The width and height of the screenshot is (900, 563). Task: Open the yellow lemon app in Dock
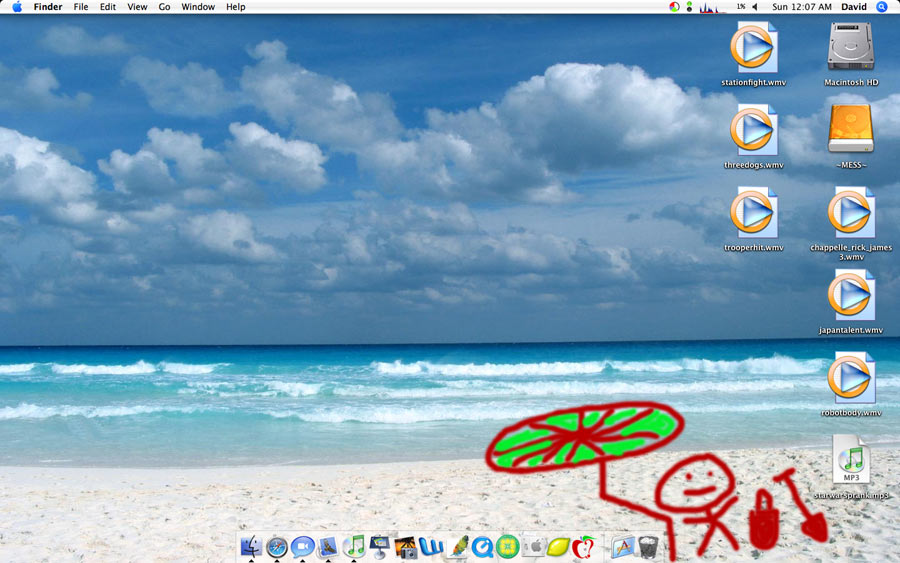tap(558, 547)
